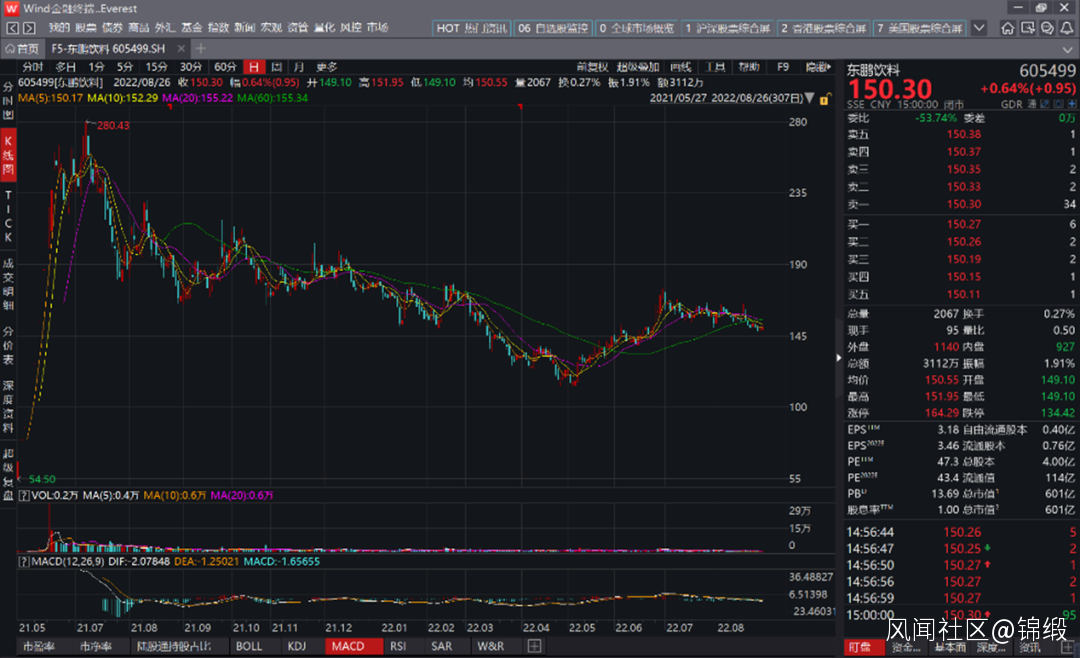
Task: Open the HOT 热门资讯 shortcut
Action: pyautogui.click(x=472, y=28)
